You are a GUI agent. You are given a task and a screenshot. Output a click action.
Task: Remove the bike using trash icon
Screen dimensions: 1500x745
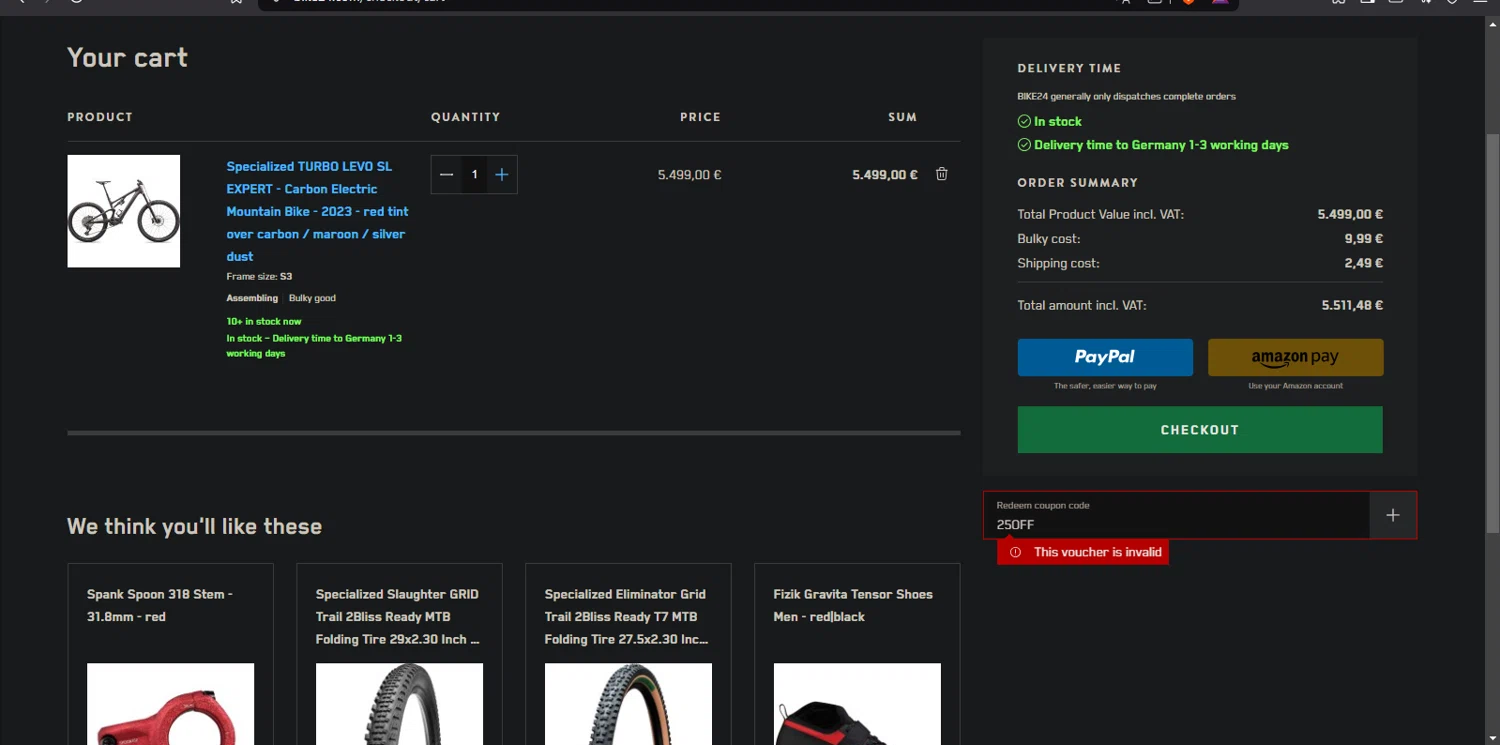(941, 174)
